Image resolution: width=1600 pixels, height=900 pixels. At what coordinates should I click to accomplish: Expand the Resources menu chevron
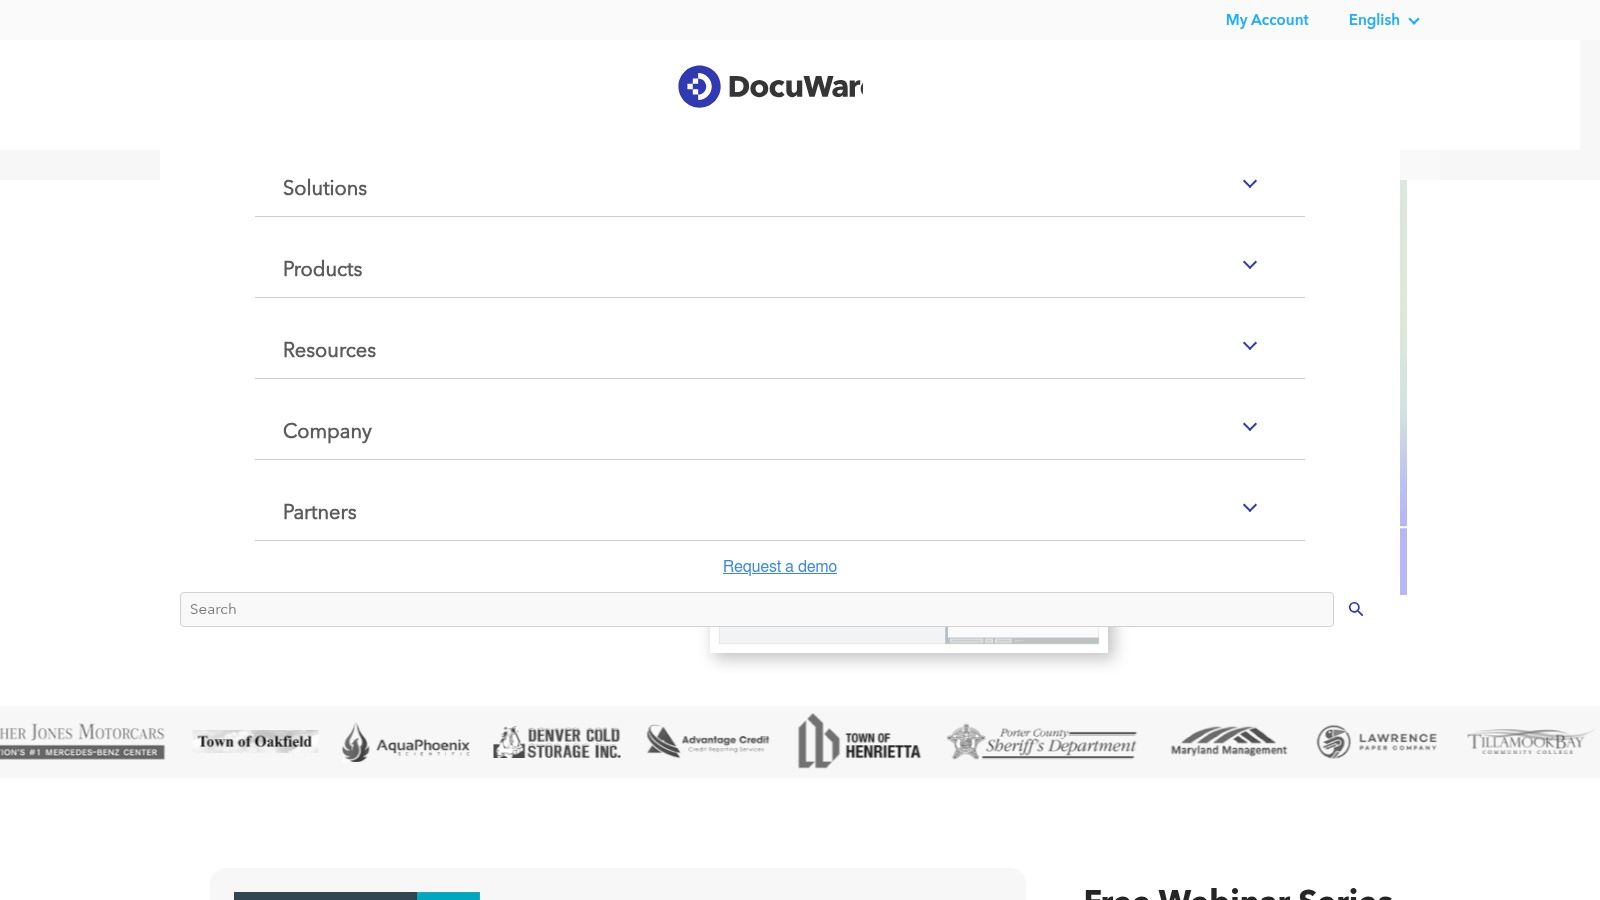[1250, 346]
